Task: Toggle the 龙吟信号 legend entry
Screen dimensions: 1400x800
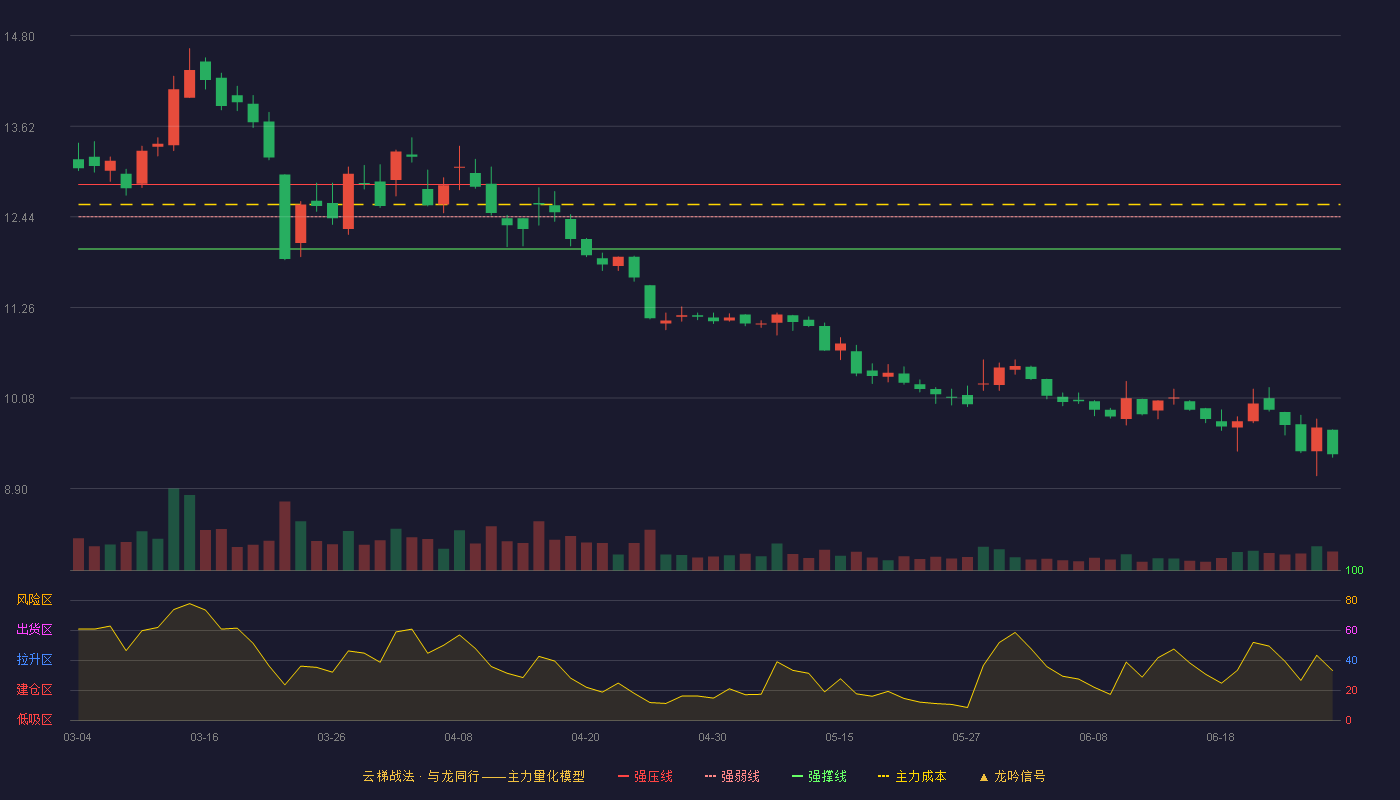Action: [1011, 776]
